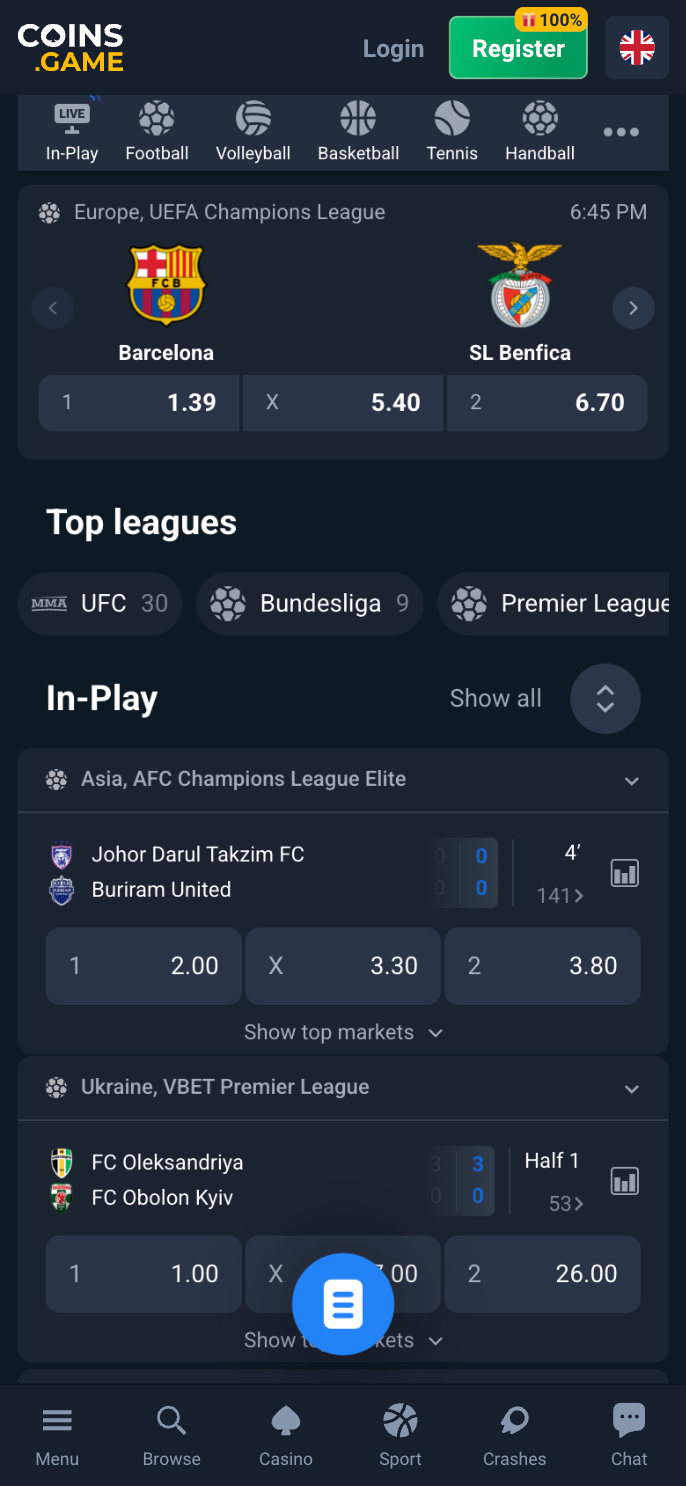The height and width of the screenshot is (1486, 686).
Task: Select the Volleyball sport icon
Action: click(253, 131)
